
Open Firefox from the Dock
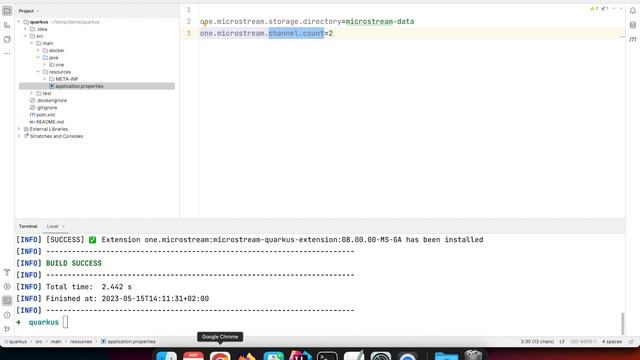pos(247,356)
